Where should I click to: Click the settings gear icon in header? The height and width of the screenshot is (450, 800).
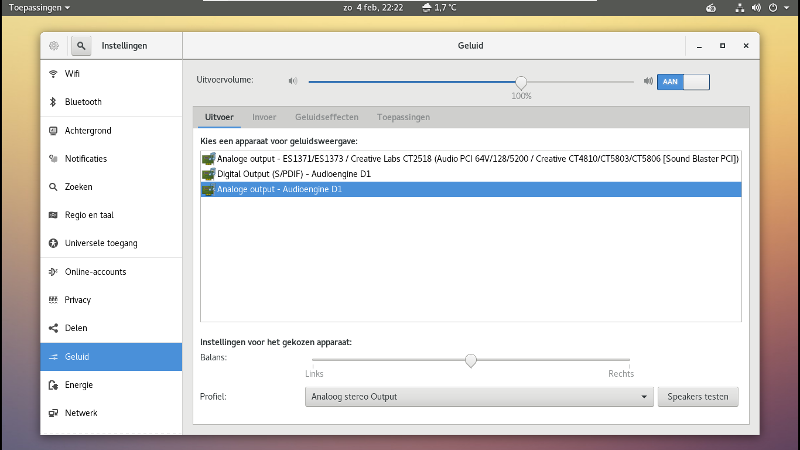point(54,46)
